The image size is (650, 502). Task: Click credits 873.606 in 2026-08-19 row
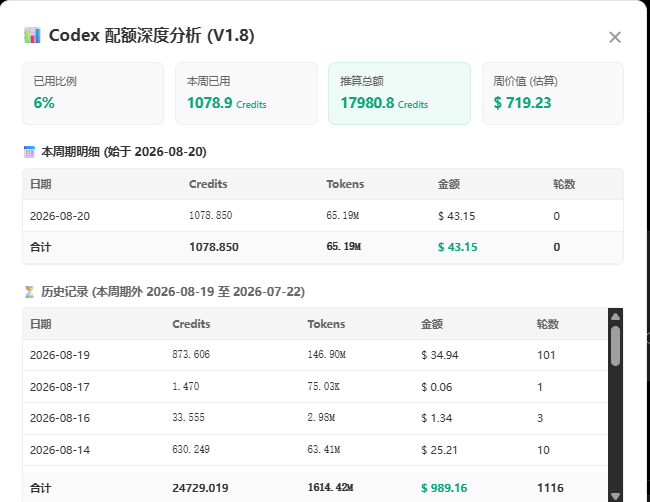(191, 354)
